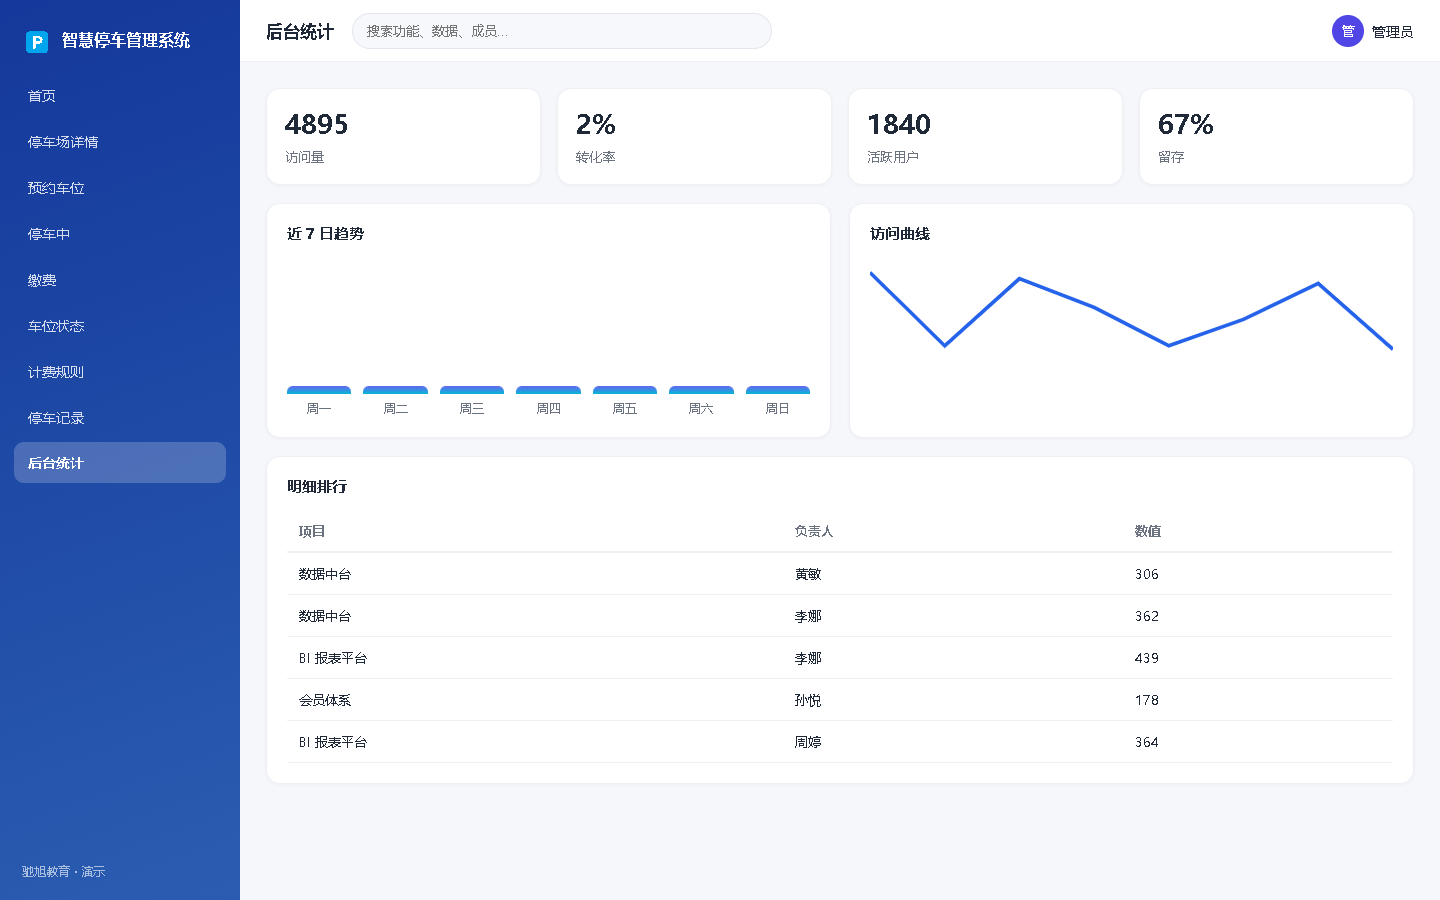This screenshot has height=900, width=1440.
Task: Click the purple 管 admin avatar
Action: point(1348,31)
